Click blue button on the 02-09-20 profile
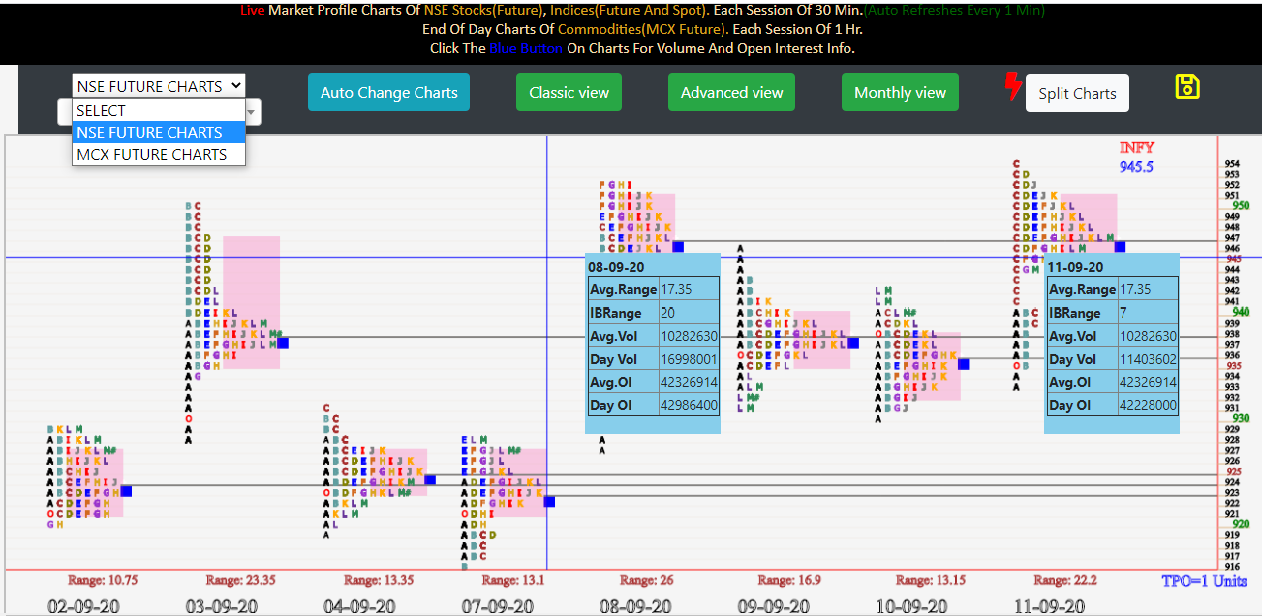Image resolution: width=1262 pixels, height=616 pixels. pyautogui.click(x=127, y=491)
